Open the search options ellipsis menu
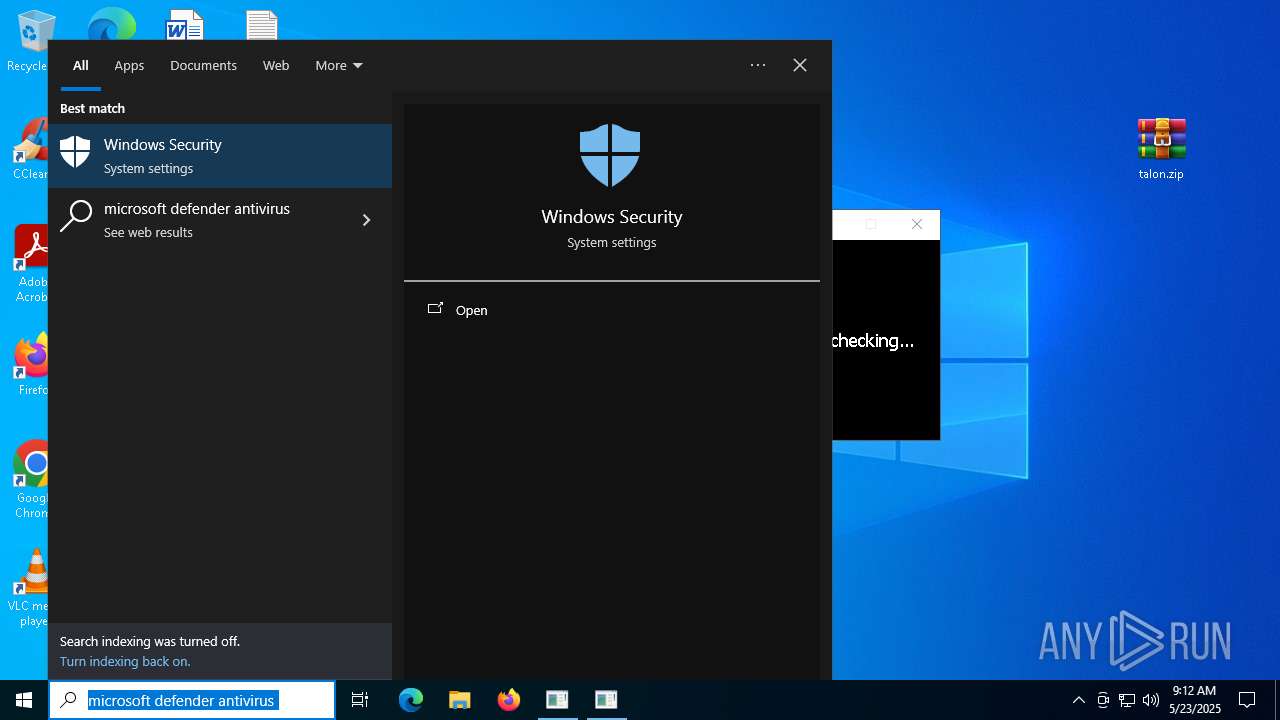The width and height of the screenshot is (1280, 720). 758,65
